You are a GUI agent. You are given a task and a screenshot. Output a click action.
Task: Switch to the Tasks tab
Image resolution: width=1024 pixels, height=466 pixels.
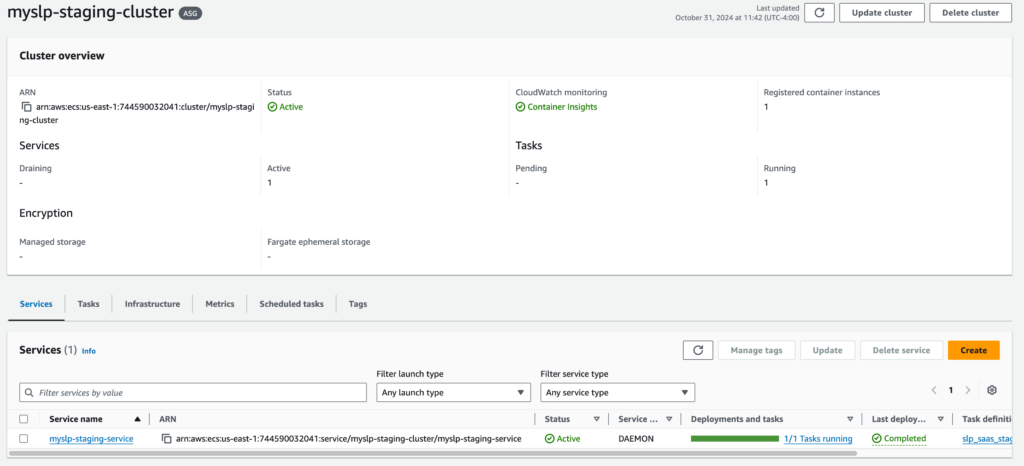(88, 304)
